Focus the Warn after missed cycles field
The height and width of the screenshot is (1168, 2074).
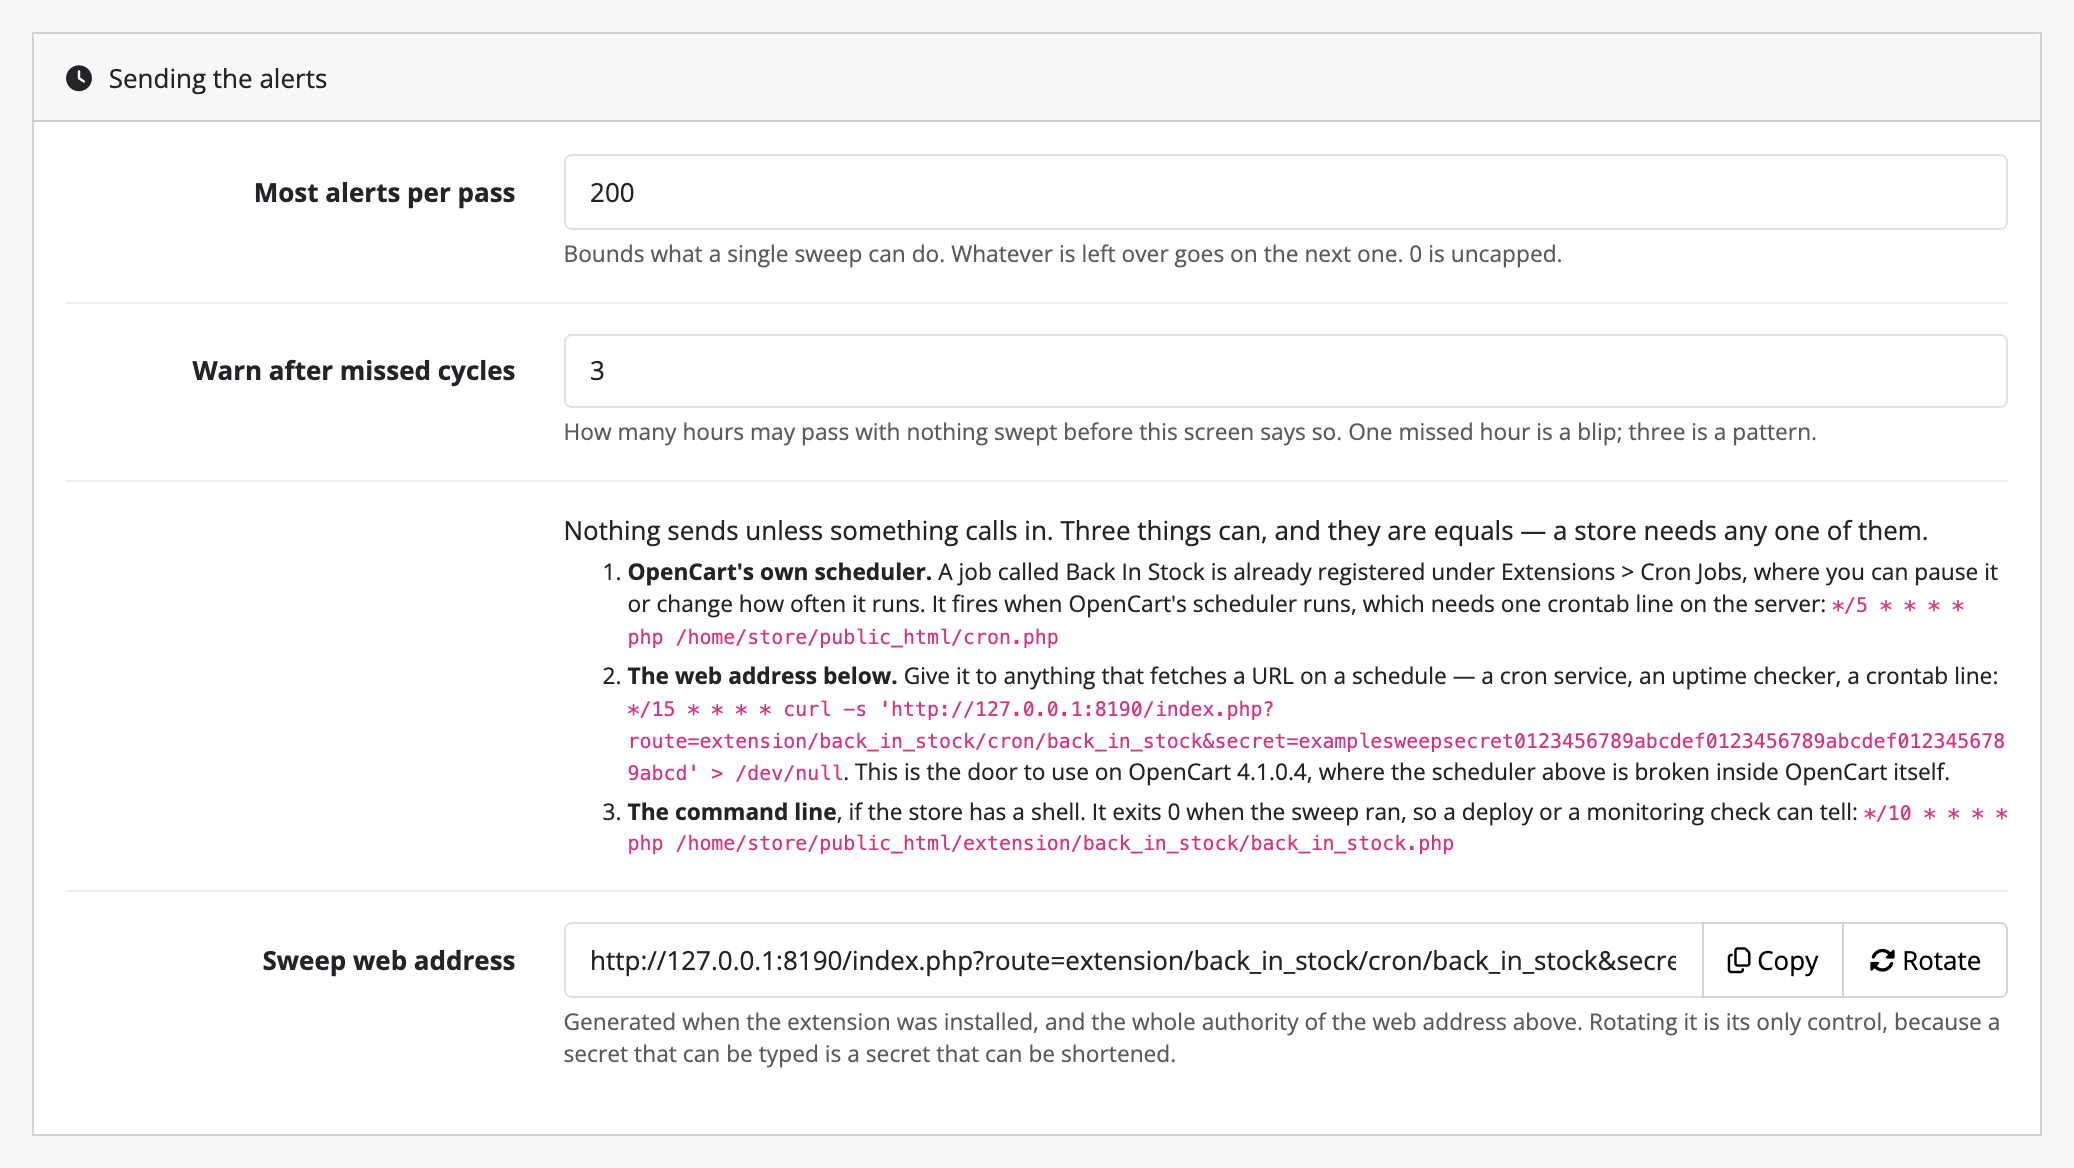[1285, 371]
